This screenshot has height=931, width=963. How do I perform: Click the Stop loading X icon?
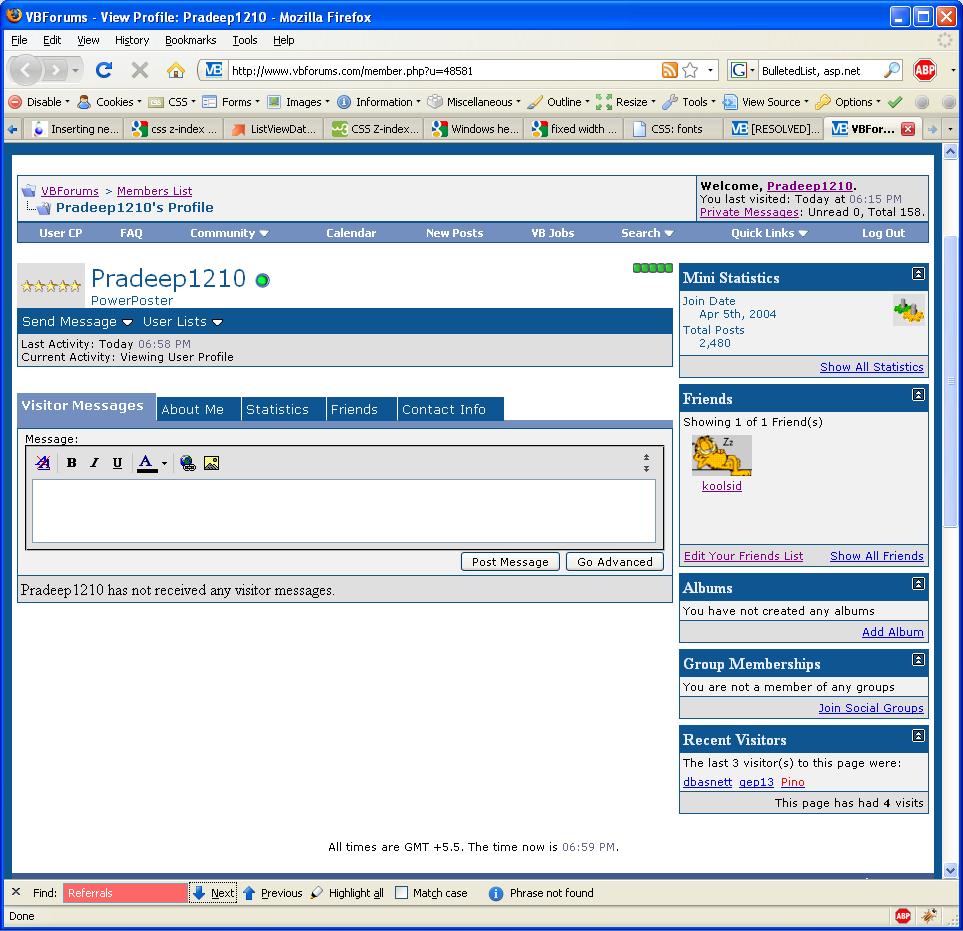(140, 70)
